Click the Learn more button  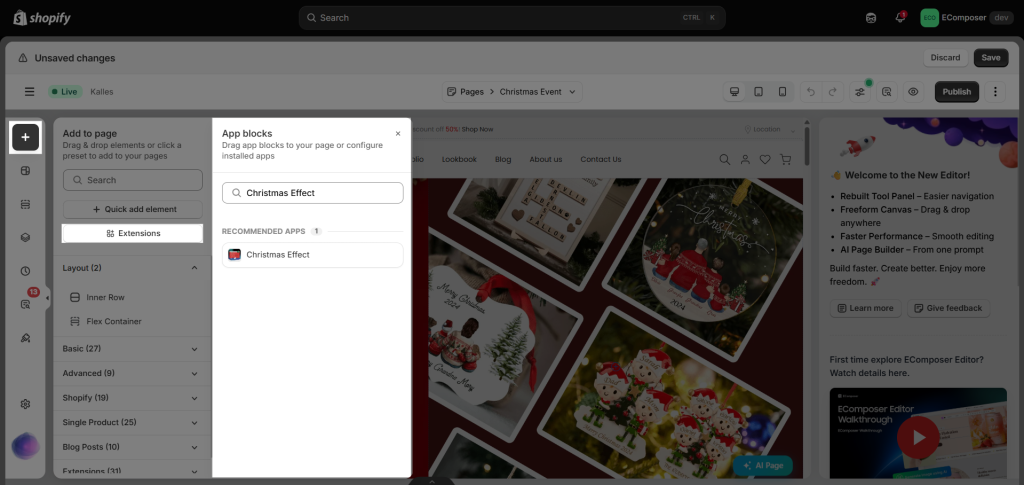[x=865, y=308]
